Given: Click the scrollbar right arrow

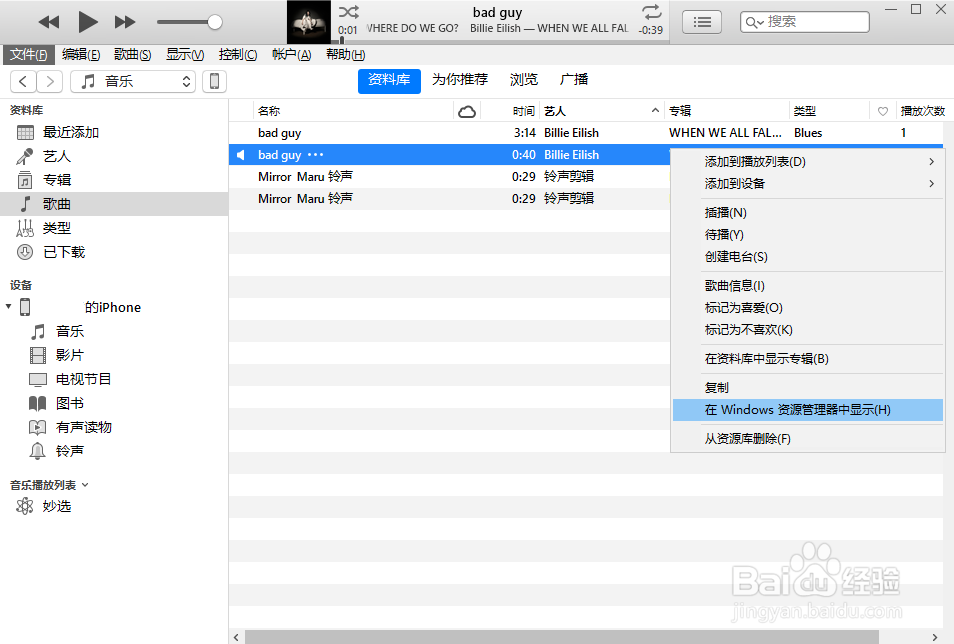Looking at the screenshot, I should [x=935, y=637].
